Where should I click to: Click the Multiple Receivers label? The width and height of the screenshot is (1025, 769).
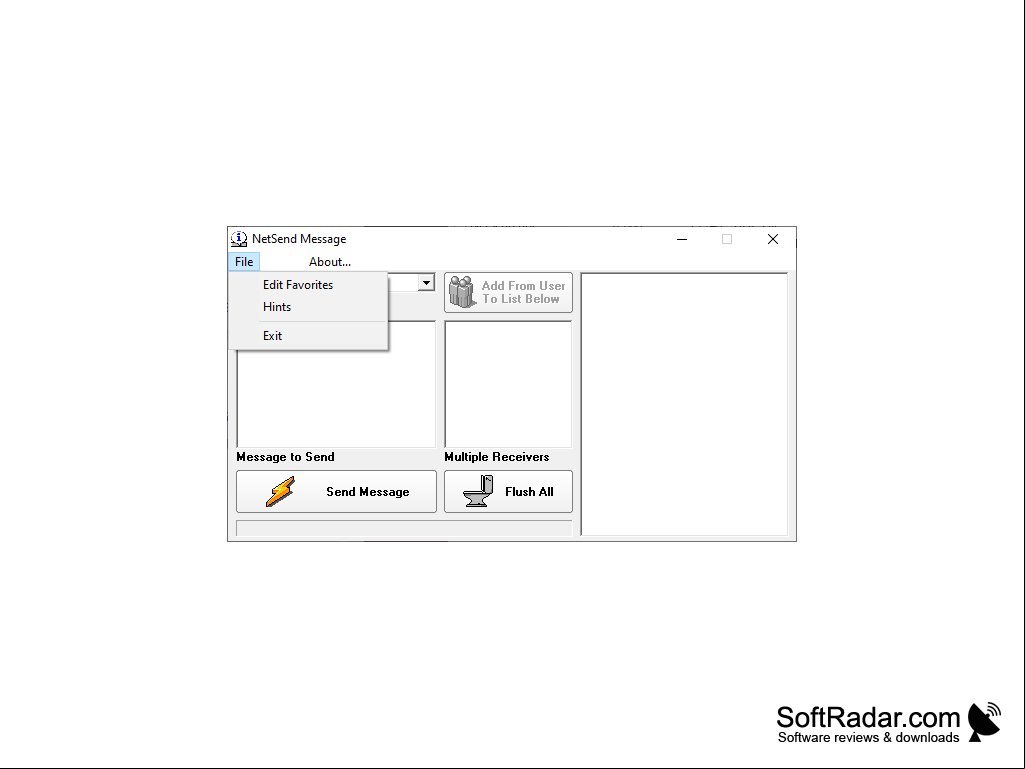pyautogui.click(x=497, y=457)
